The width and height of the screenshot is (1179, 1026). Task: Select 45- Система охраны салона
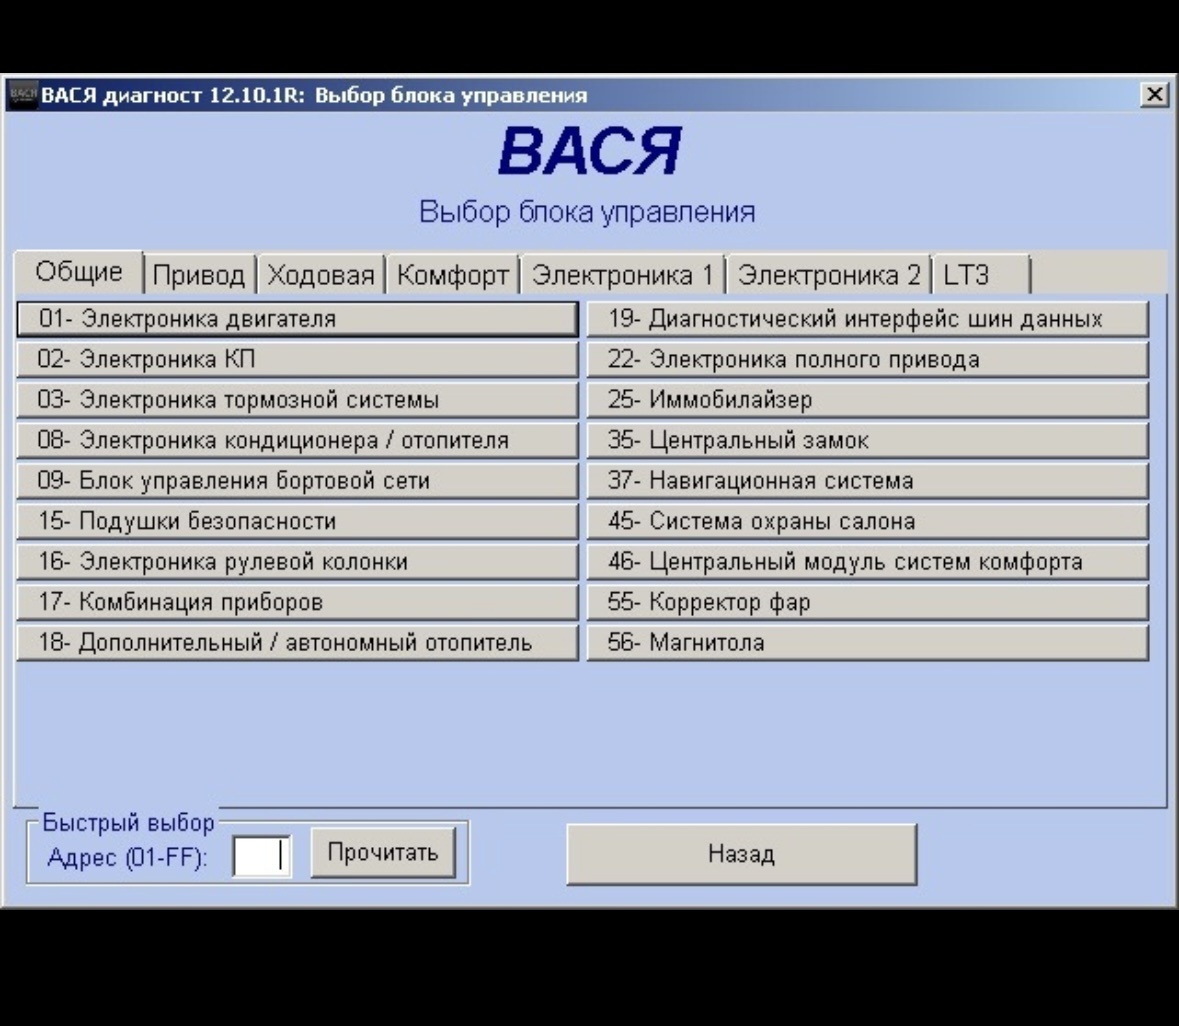(868, 522)
